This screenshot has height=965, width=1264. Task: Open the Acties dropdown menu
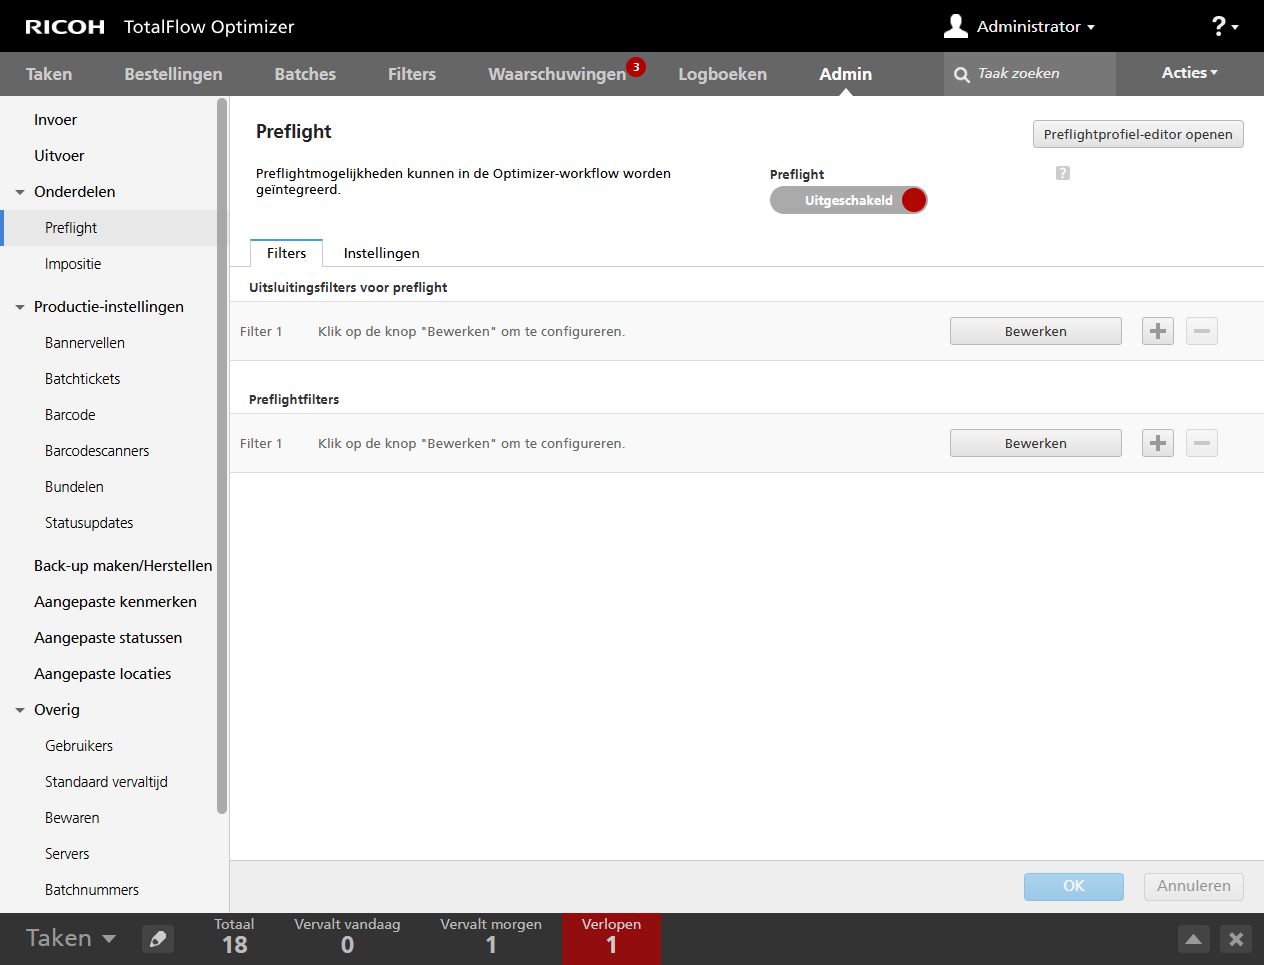coord(1189,73)
